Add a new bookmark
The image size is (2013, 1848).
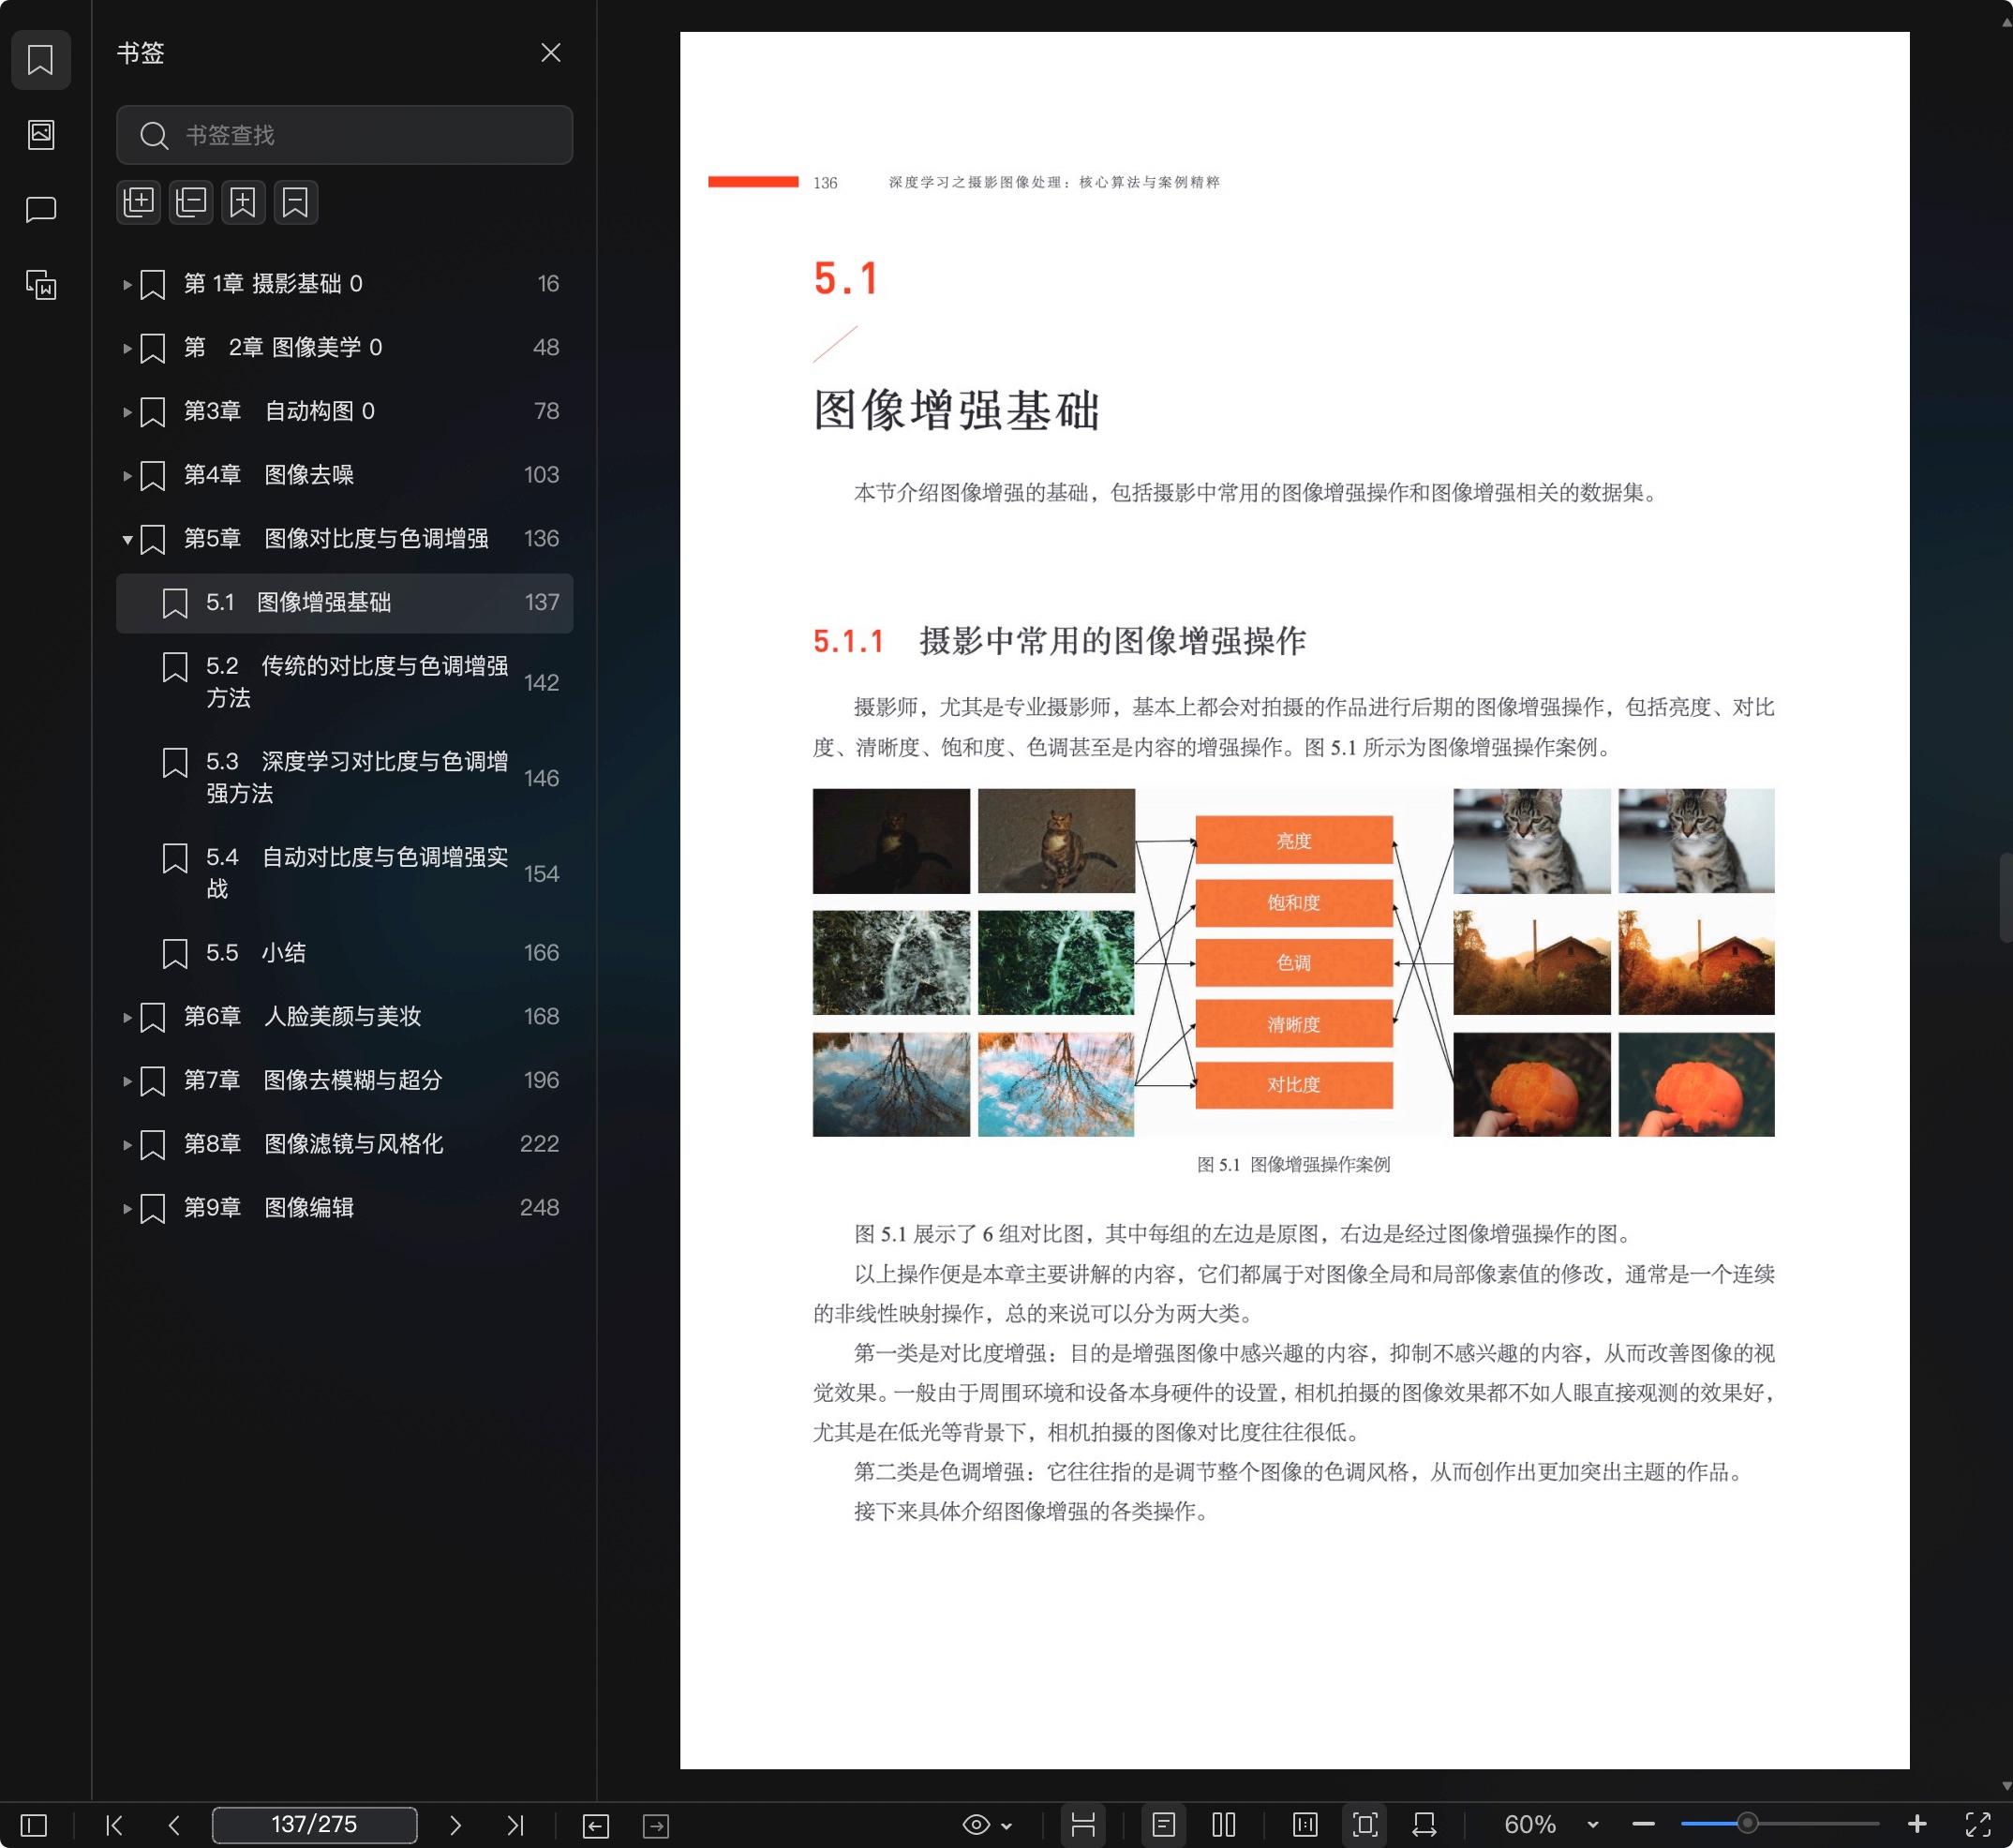(243, 202)
